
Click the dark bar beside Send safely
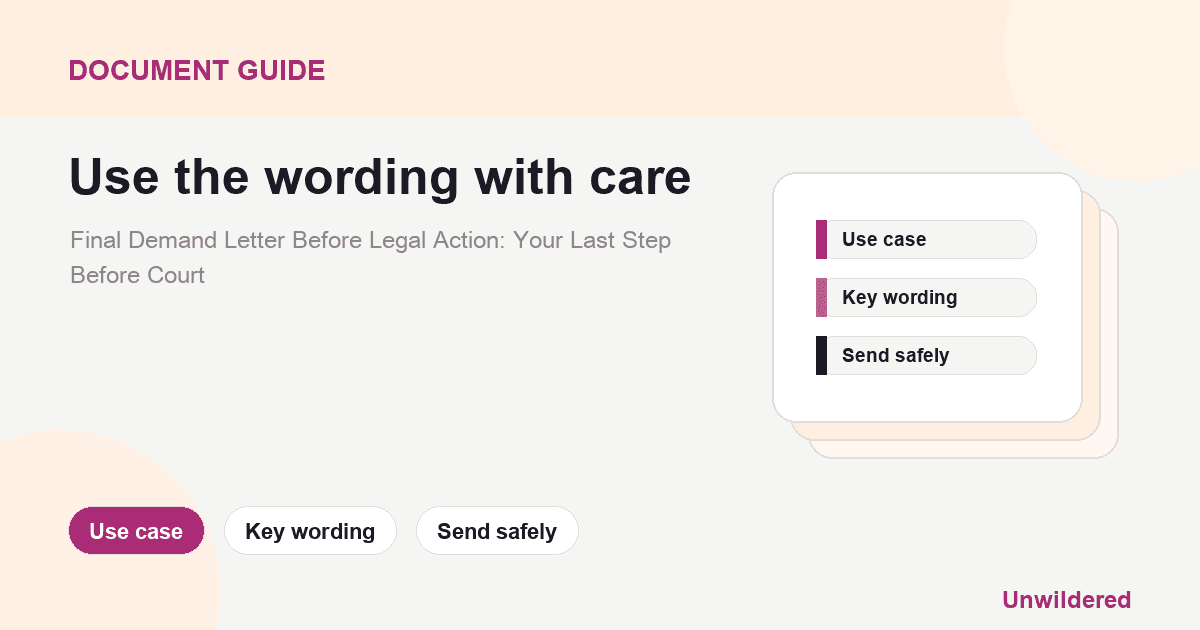821,355
